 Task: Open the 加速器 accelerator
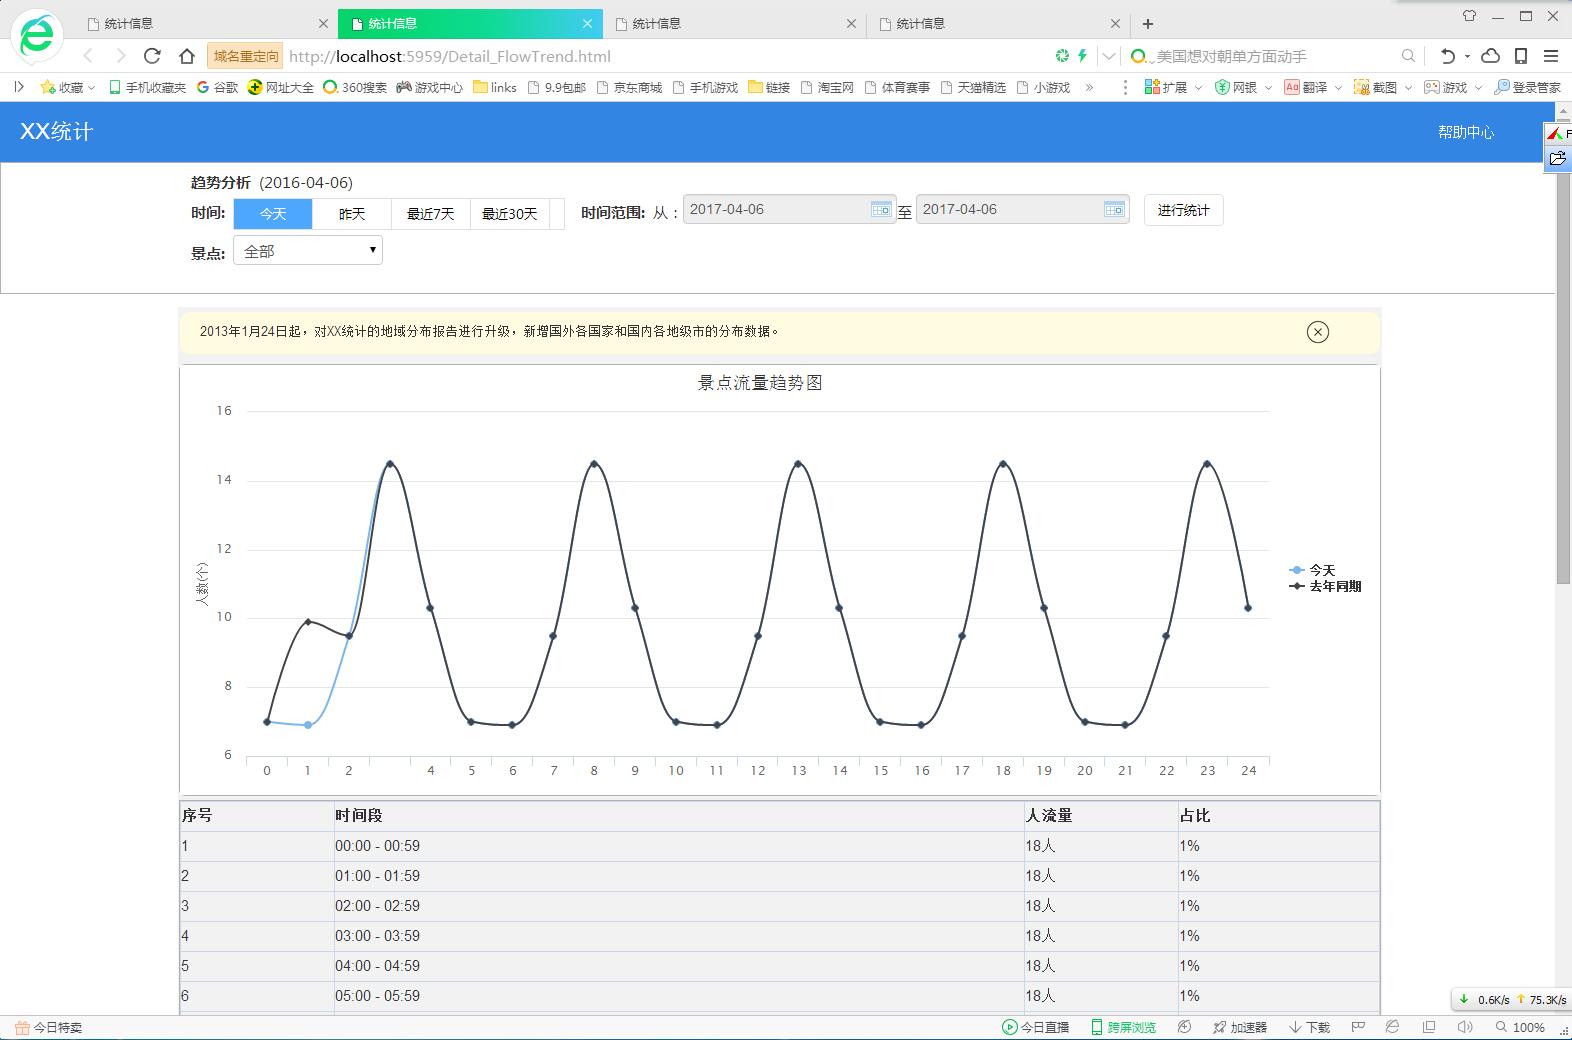[1239, 1027]
